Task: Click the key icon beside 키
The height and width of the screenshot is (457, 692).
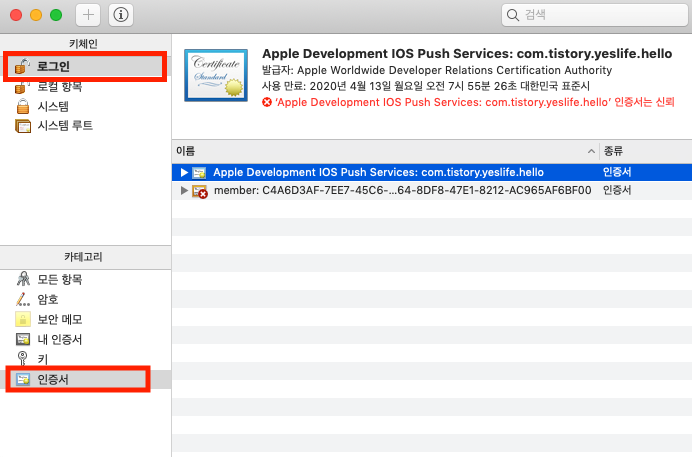Action: click(x=22, y=358)
